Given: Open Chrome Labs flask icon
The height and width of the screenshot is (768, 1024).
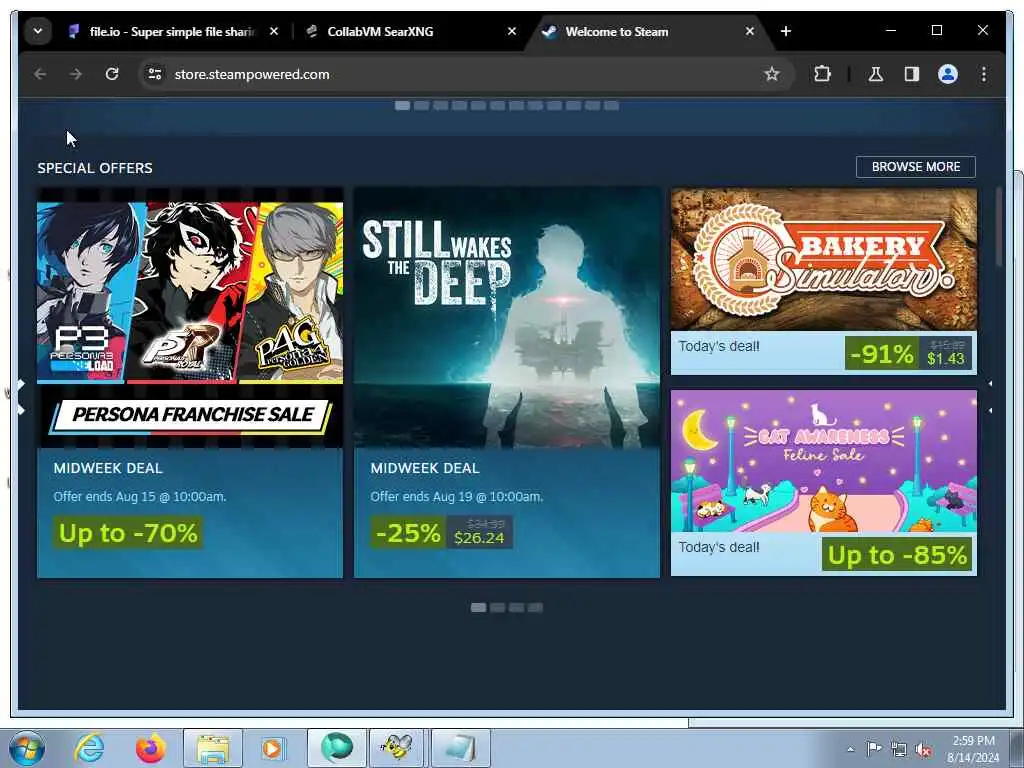Looking at the screenshot, I should [876, 74].
